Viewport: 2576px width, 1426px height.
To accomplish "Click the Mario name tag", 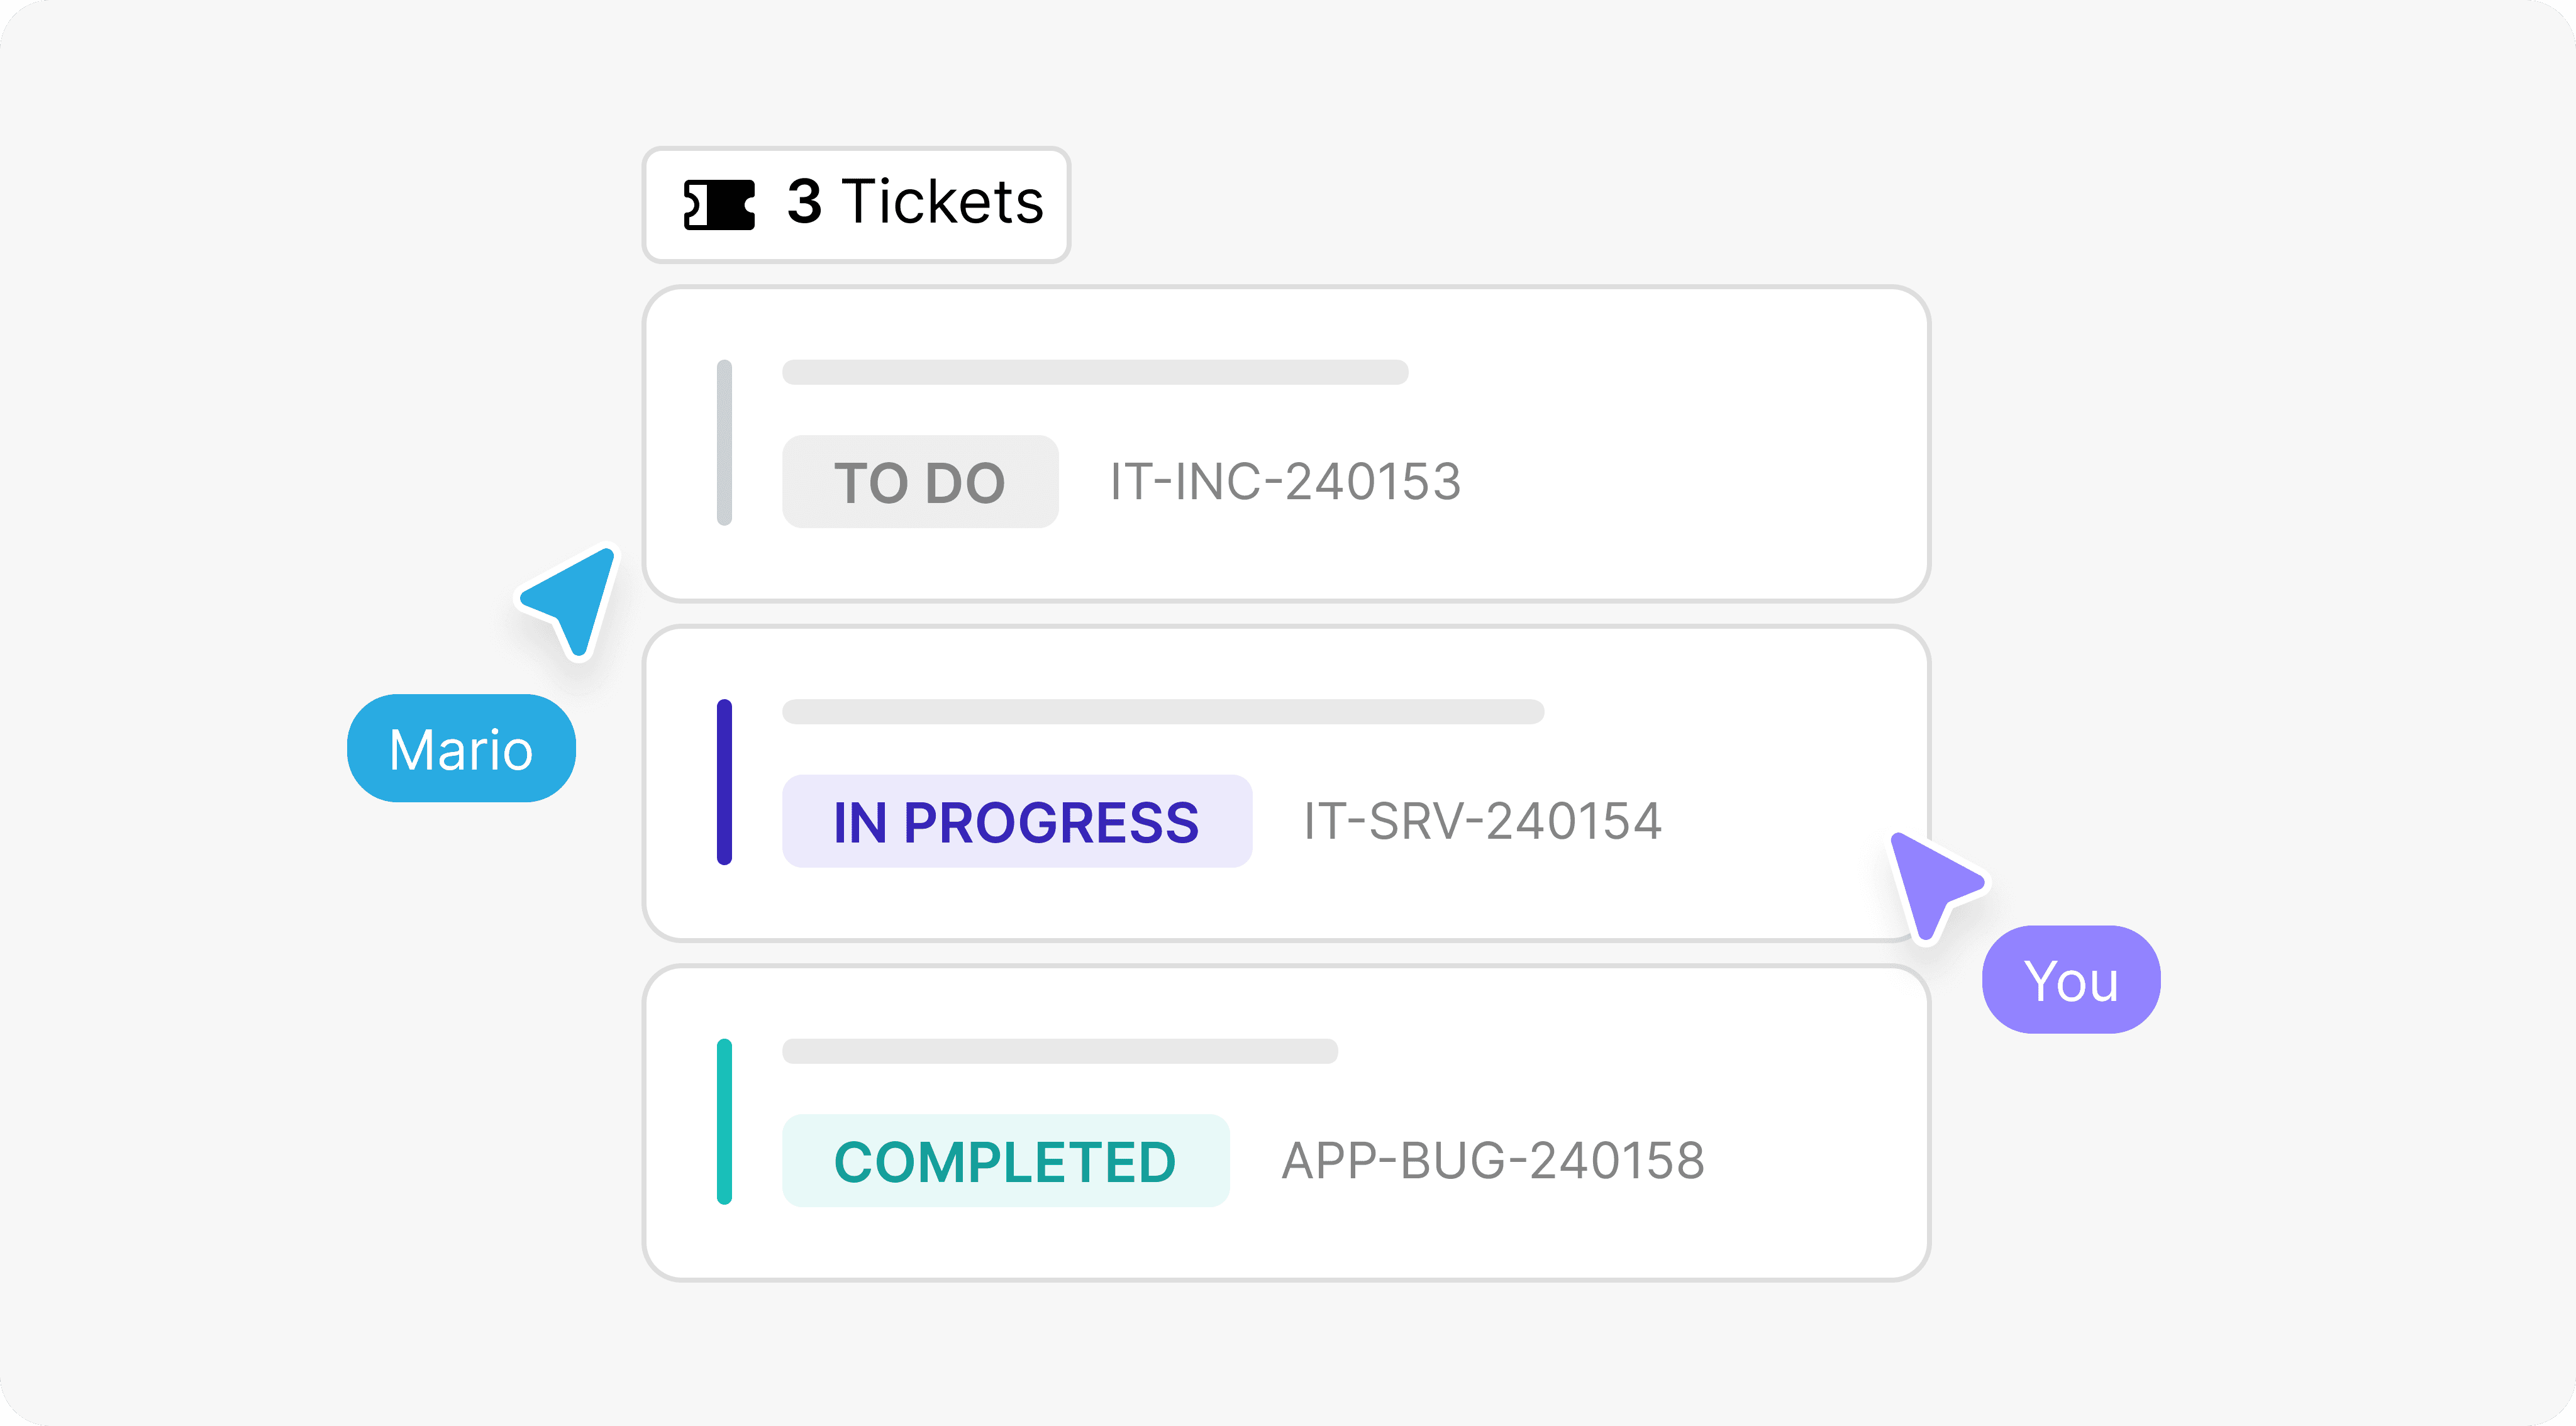I will click(x=461, y=748).
